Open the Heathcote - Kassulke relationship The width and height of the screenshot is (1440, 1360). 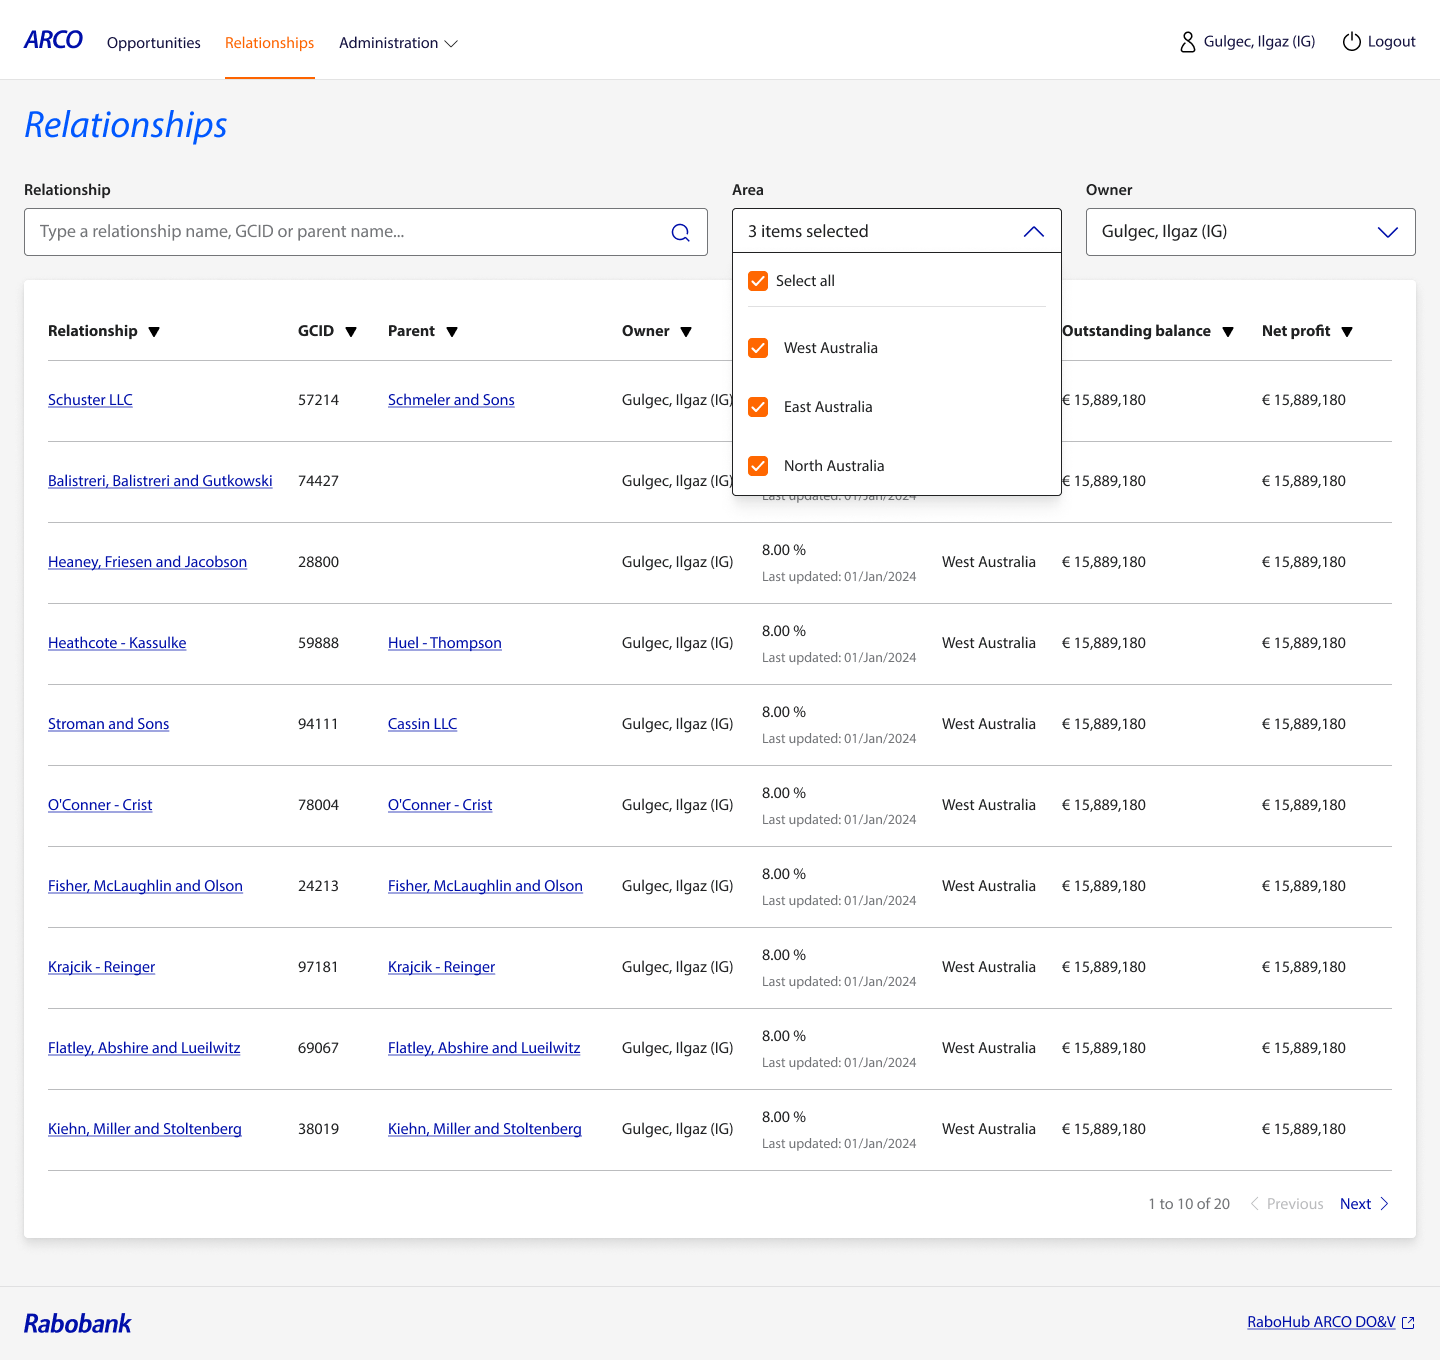pos(117,643)
